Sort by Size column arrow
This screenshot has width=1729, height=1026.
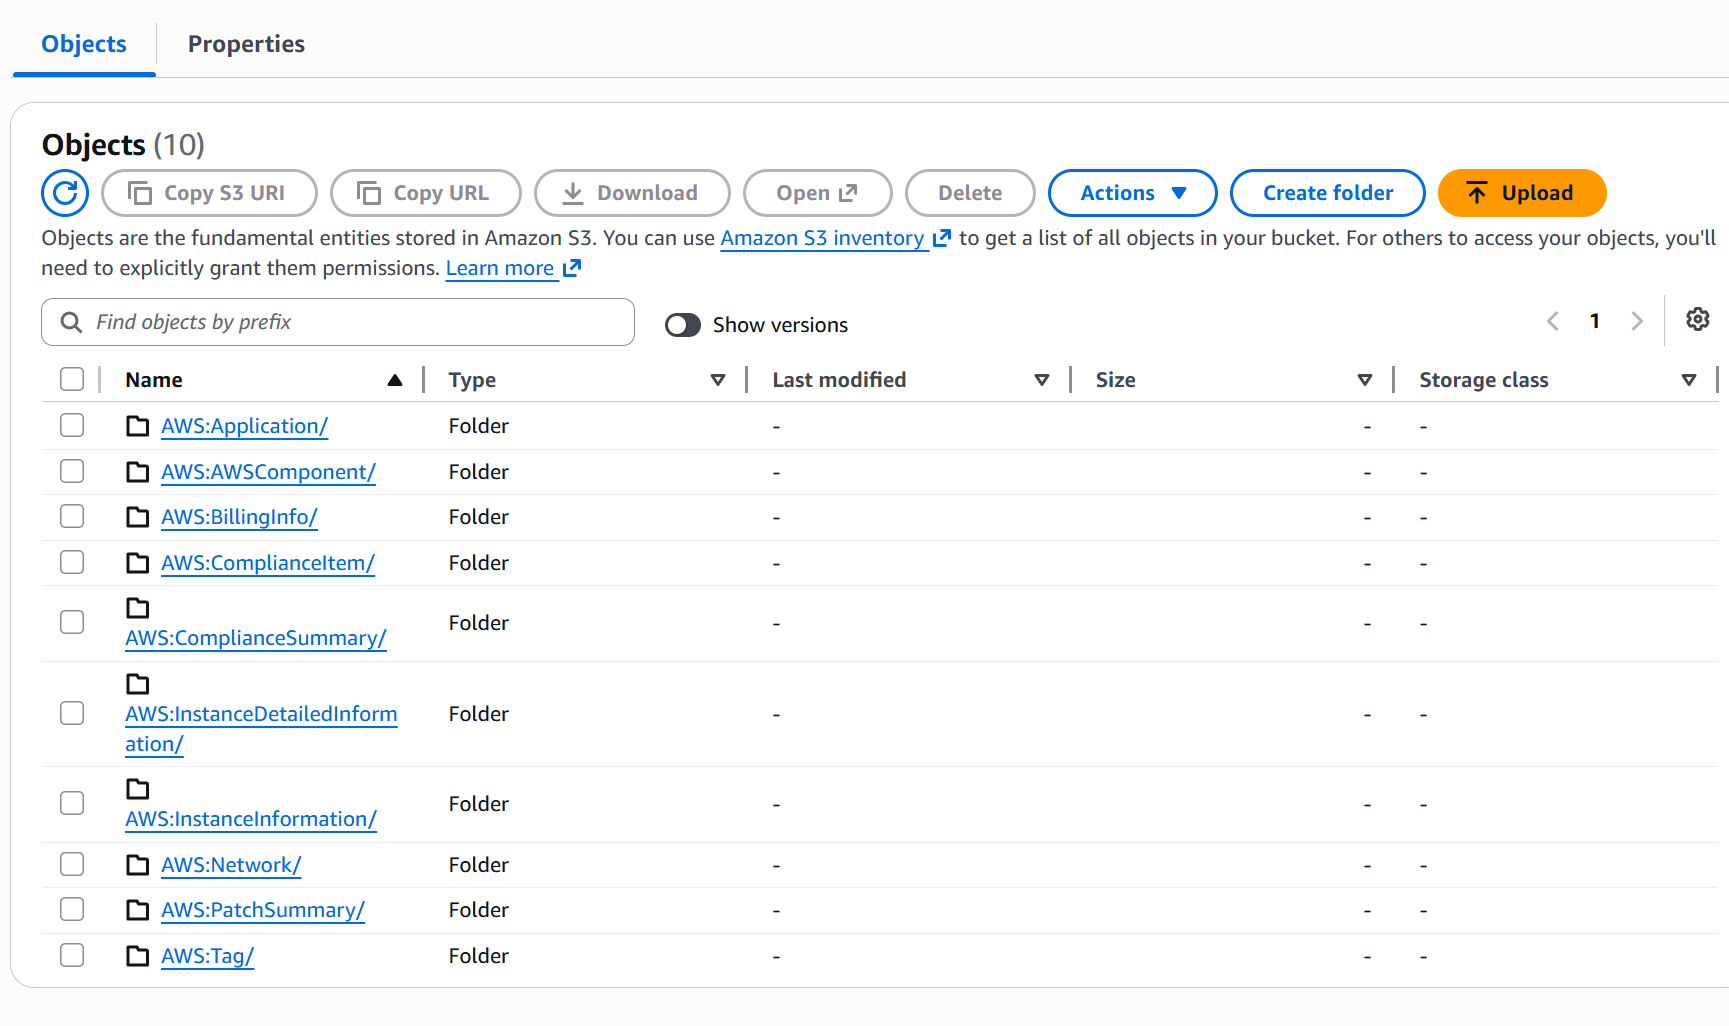click(x=1365, y=380)
